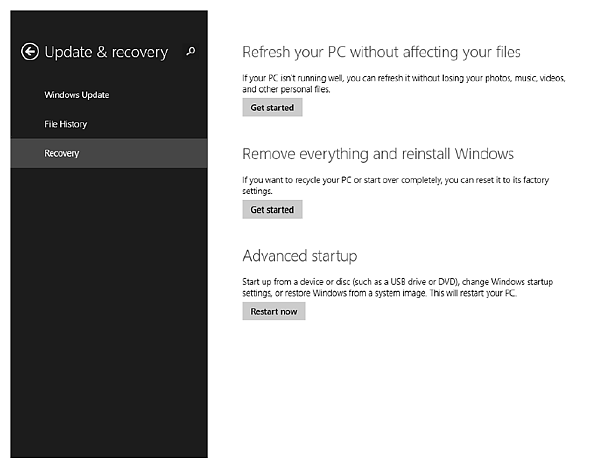Click the Refresh your PC heading
Image resolution: width=600 pixels, height=467 pixels.
382,51
